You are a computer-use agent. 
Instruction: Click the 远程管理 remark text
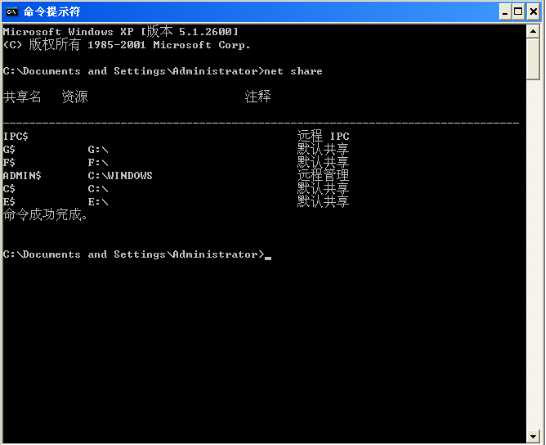click(x=323, y=175)
